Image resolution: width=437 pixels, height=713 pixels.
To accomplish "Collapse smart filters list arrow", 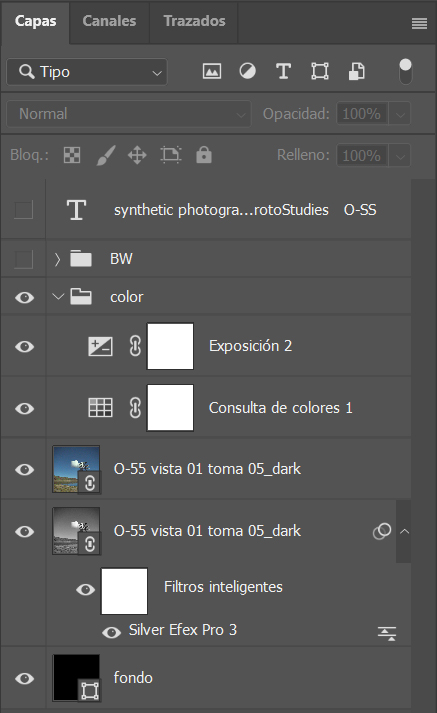I will point(404,531).
